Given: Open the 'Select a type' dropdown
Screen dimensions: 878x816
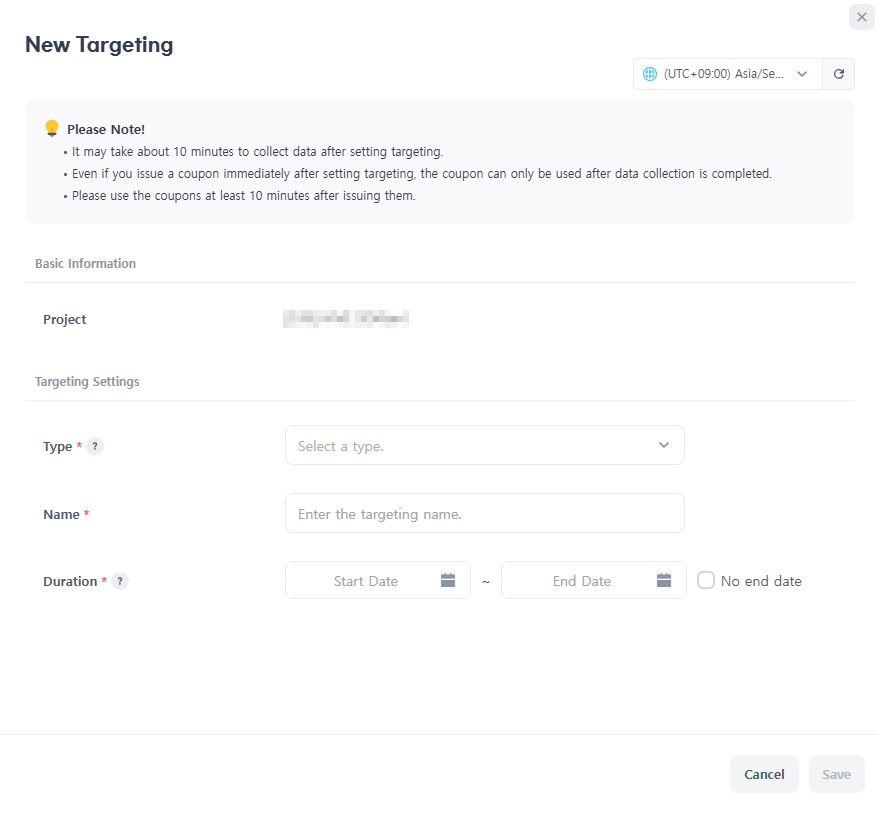Looking at the screenshot, I should pyautogui.click(x=484, y=445).
